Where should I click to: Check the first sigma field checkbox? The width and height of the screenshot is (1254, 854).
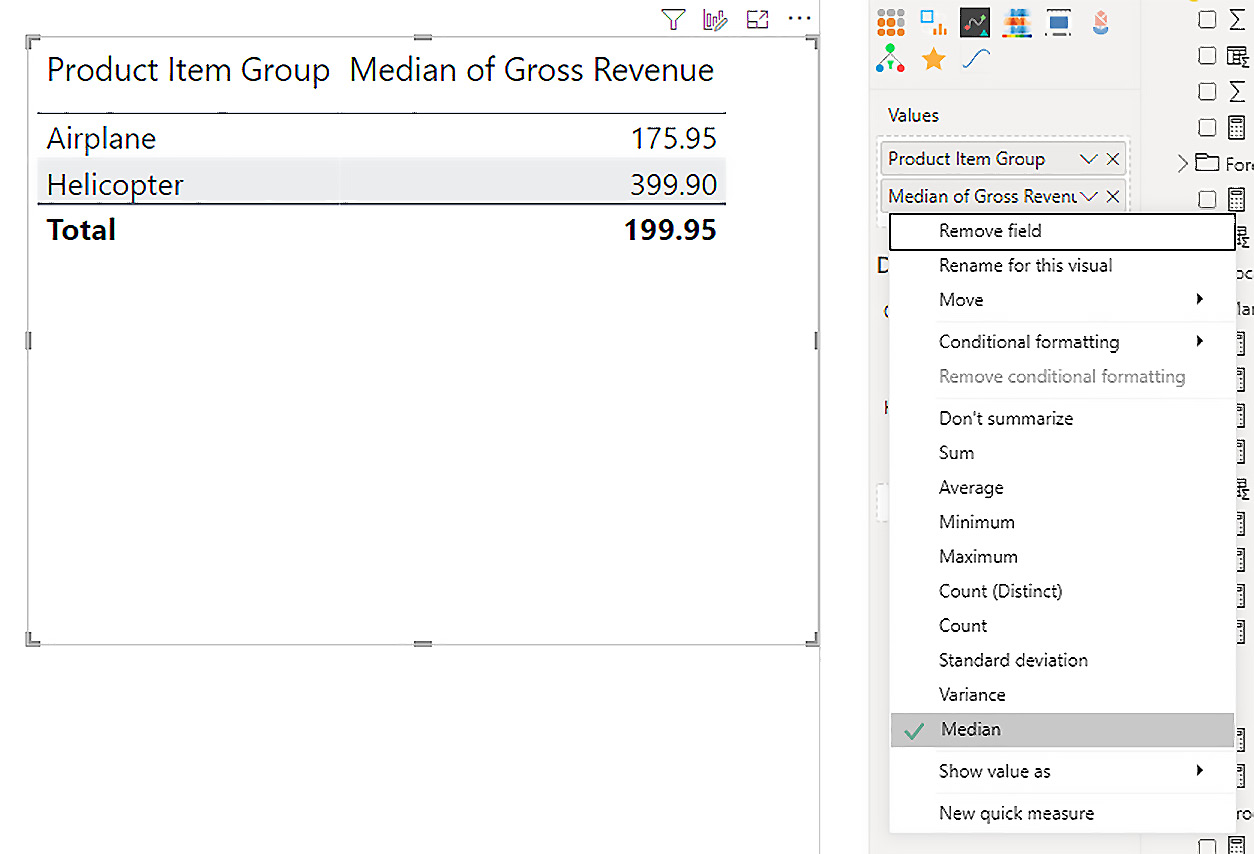pos(1208,19)
